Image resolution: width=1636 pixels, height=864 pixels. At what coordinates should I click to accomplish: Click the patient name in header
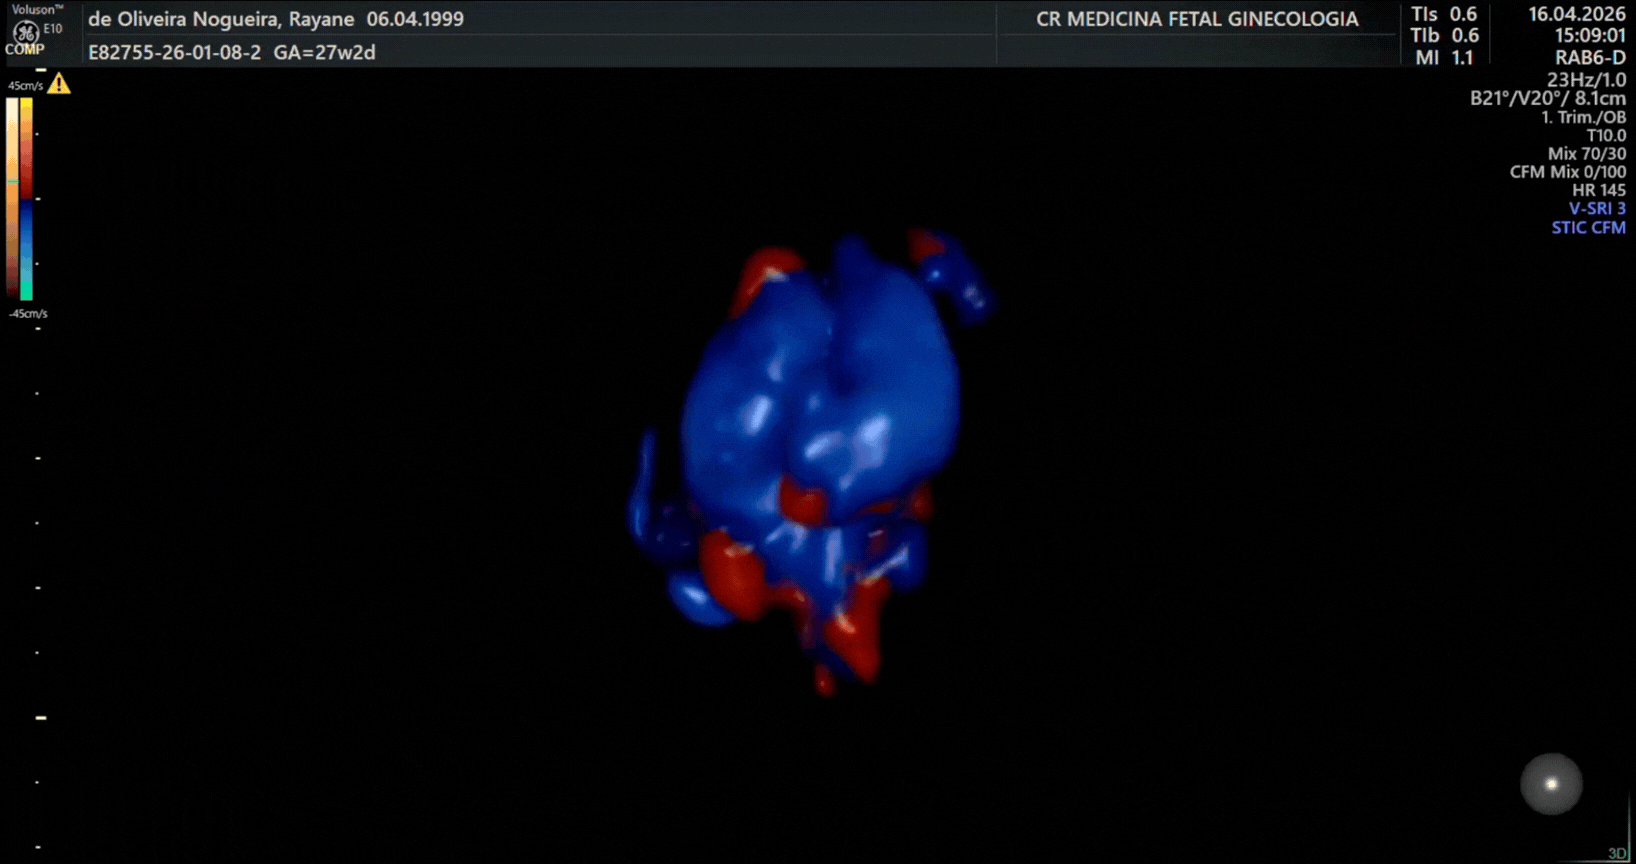pos(221,19)
